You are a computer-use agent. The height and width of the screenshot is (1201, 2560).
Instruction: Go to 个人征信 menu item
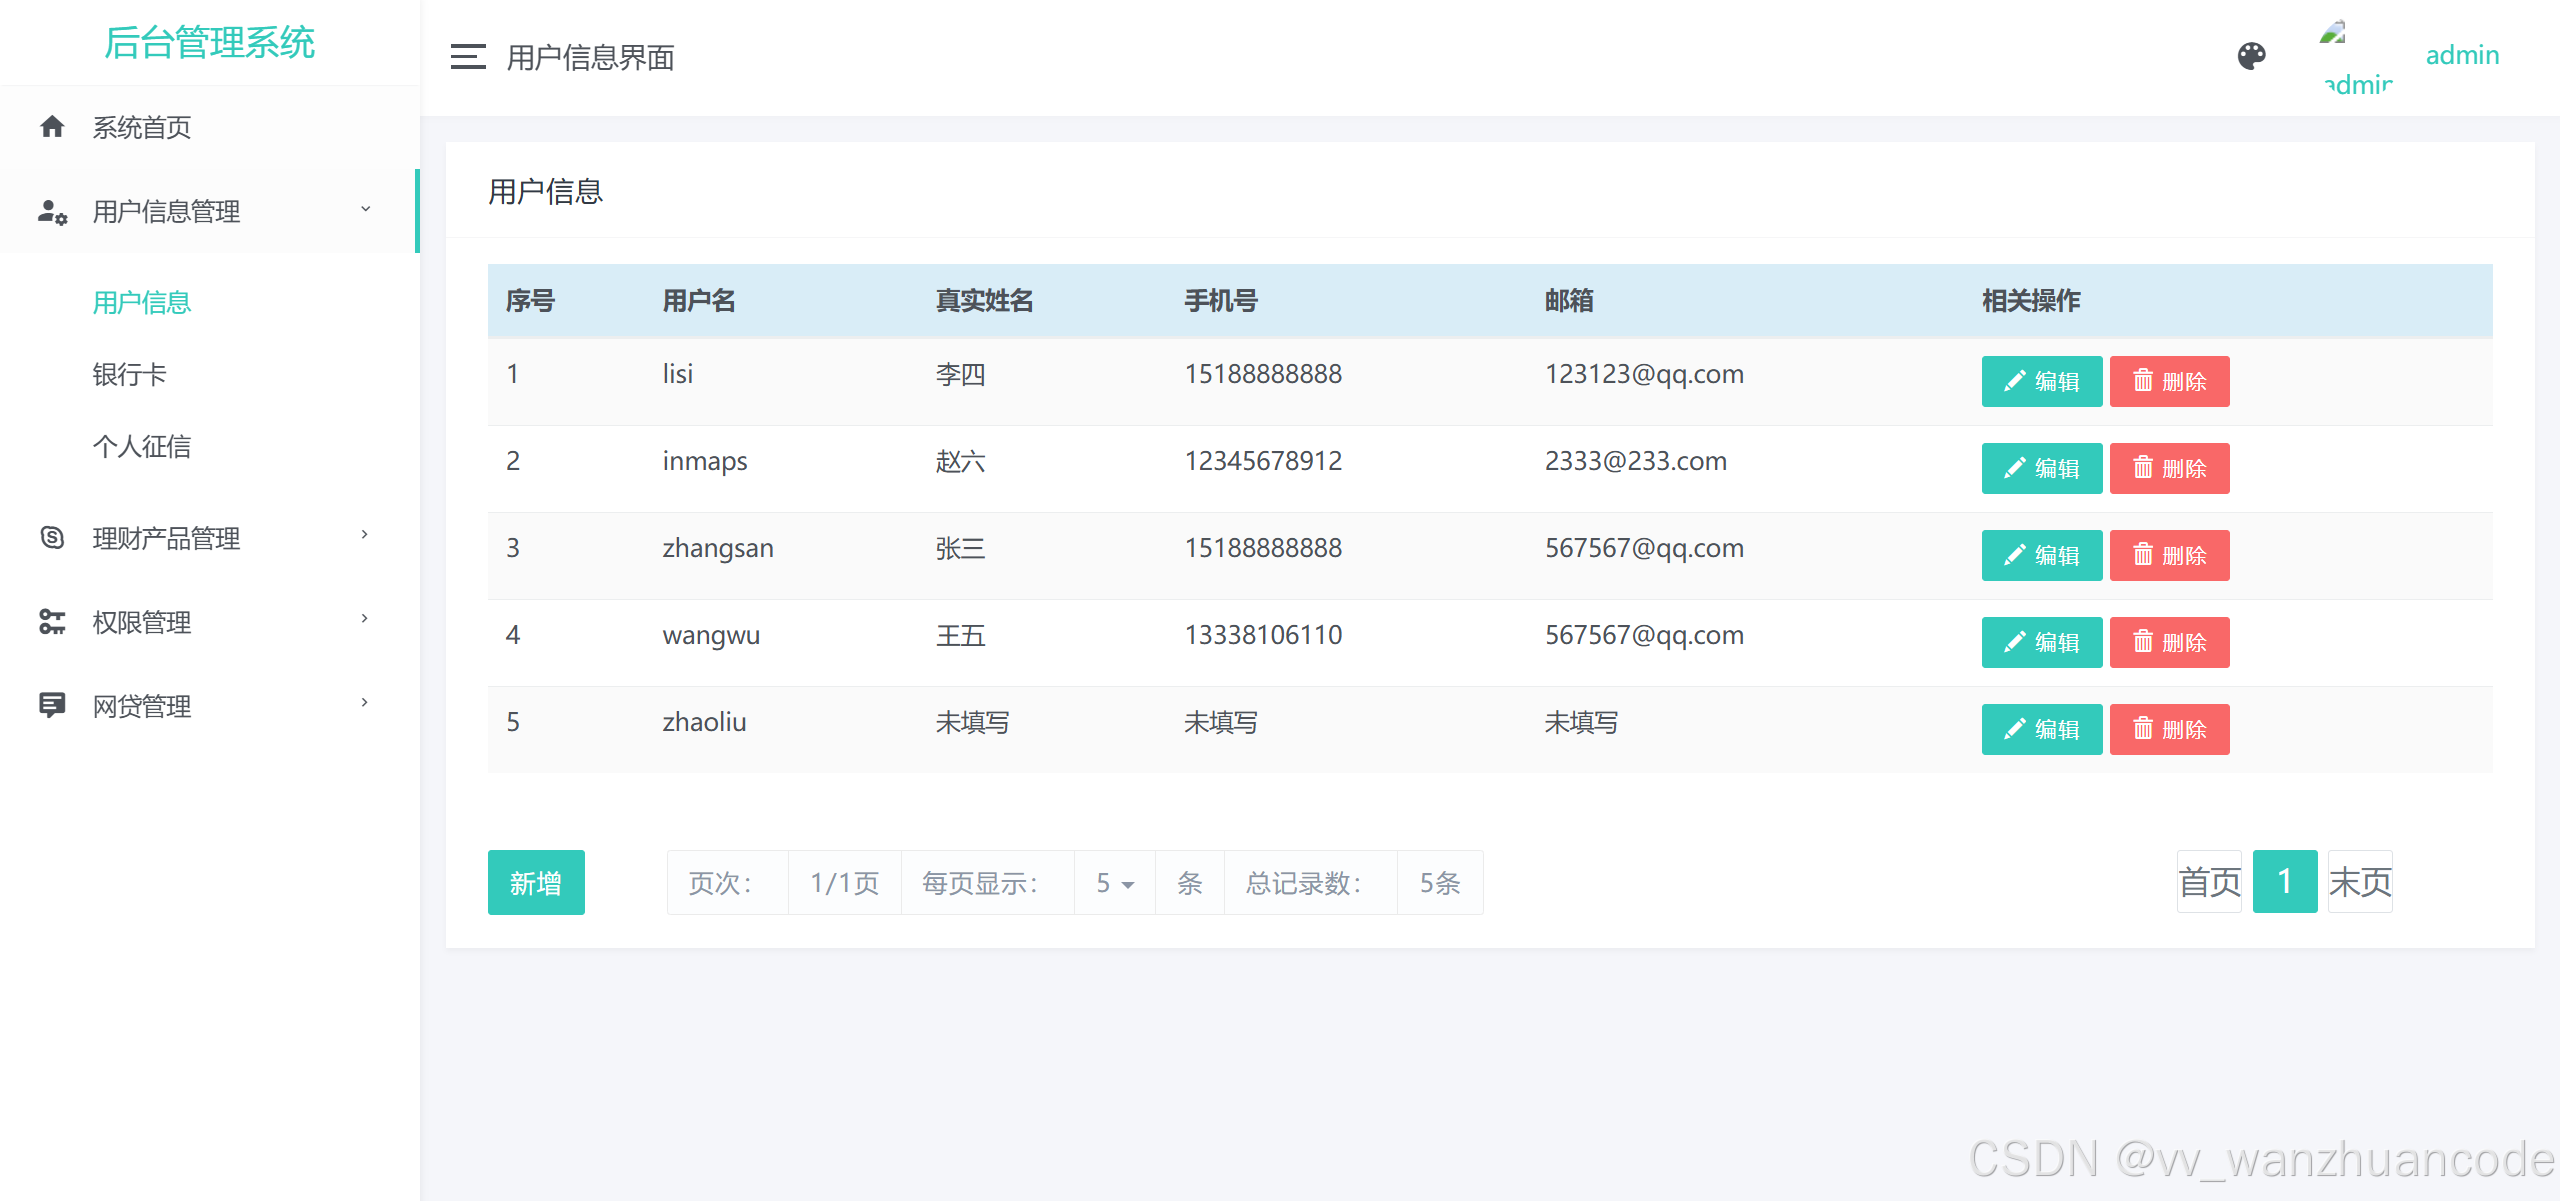141,446
